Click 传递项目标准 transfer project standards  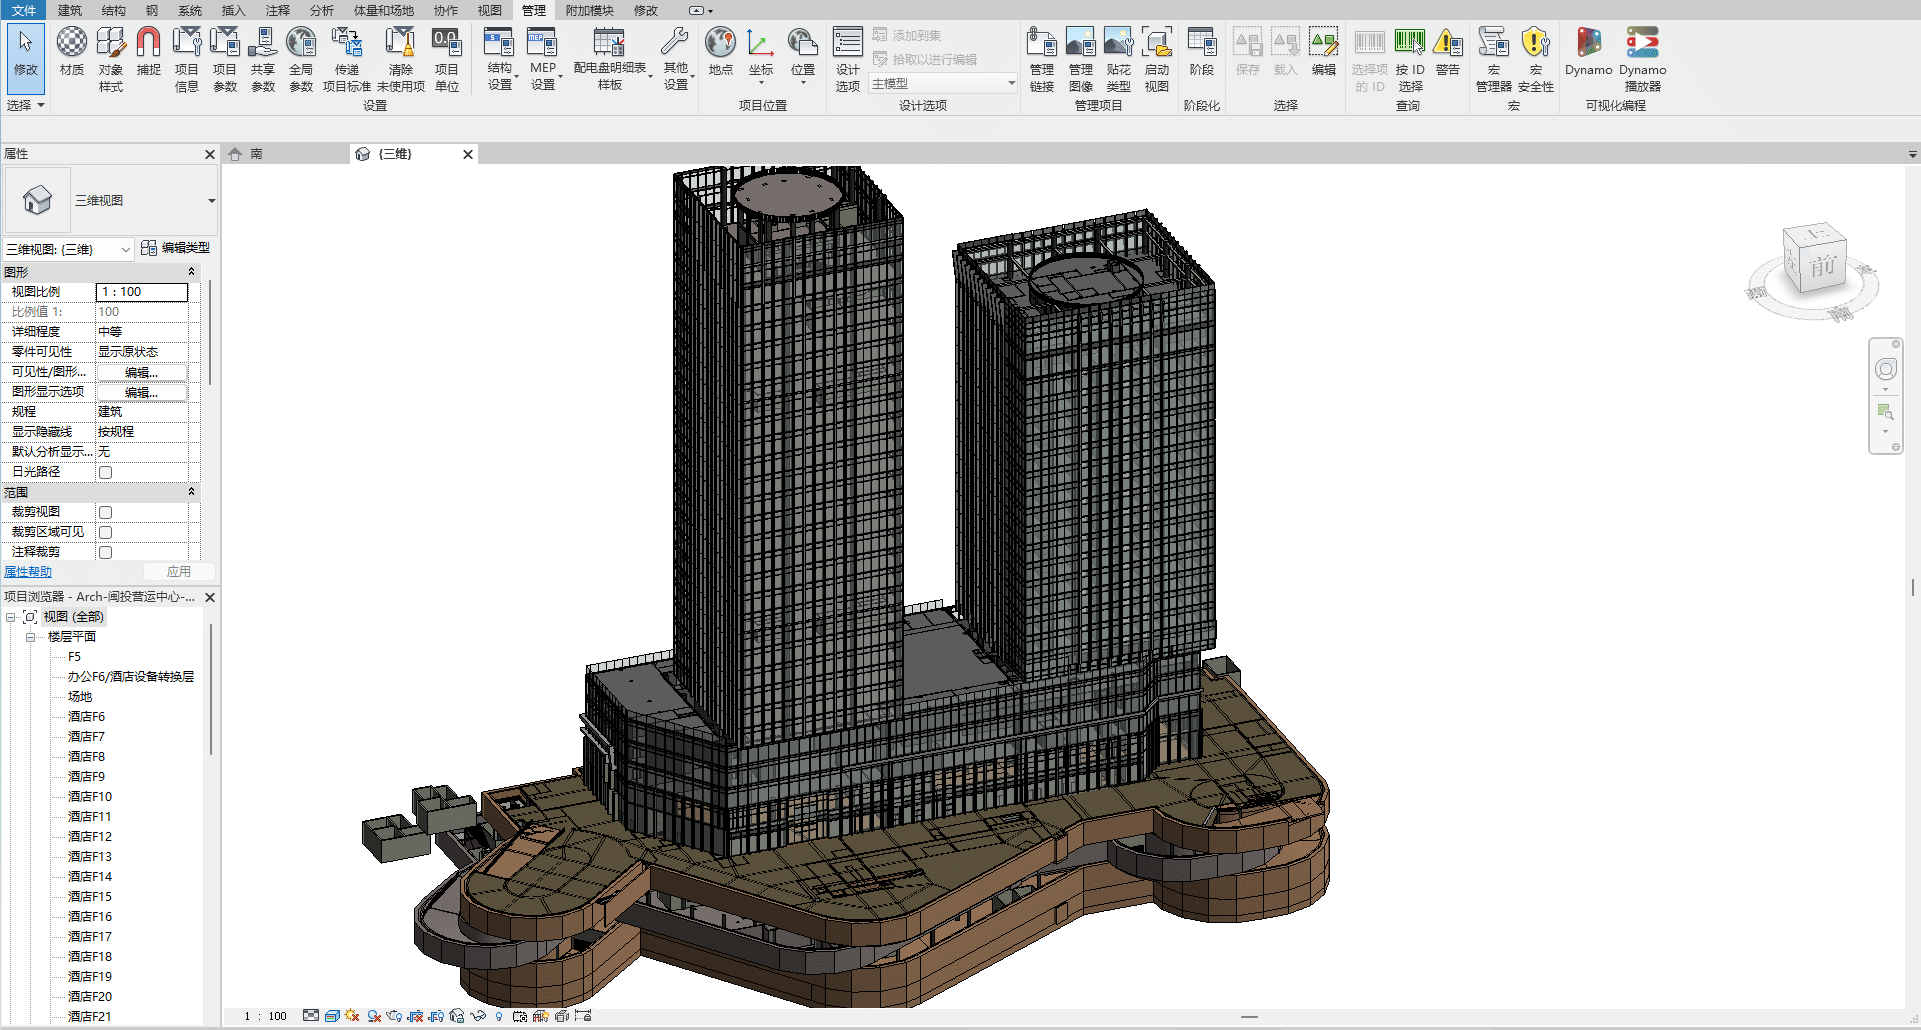tap(347, 59)
